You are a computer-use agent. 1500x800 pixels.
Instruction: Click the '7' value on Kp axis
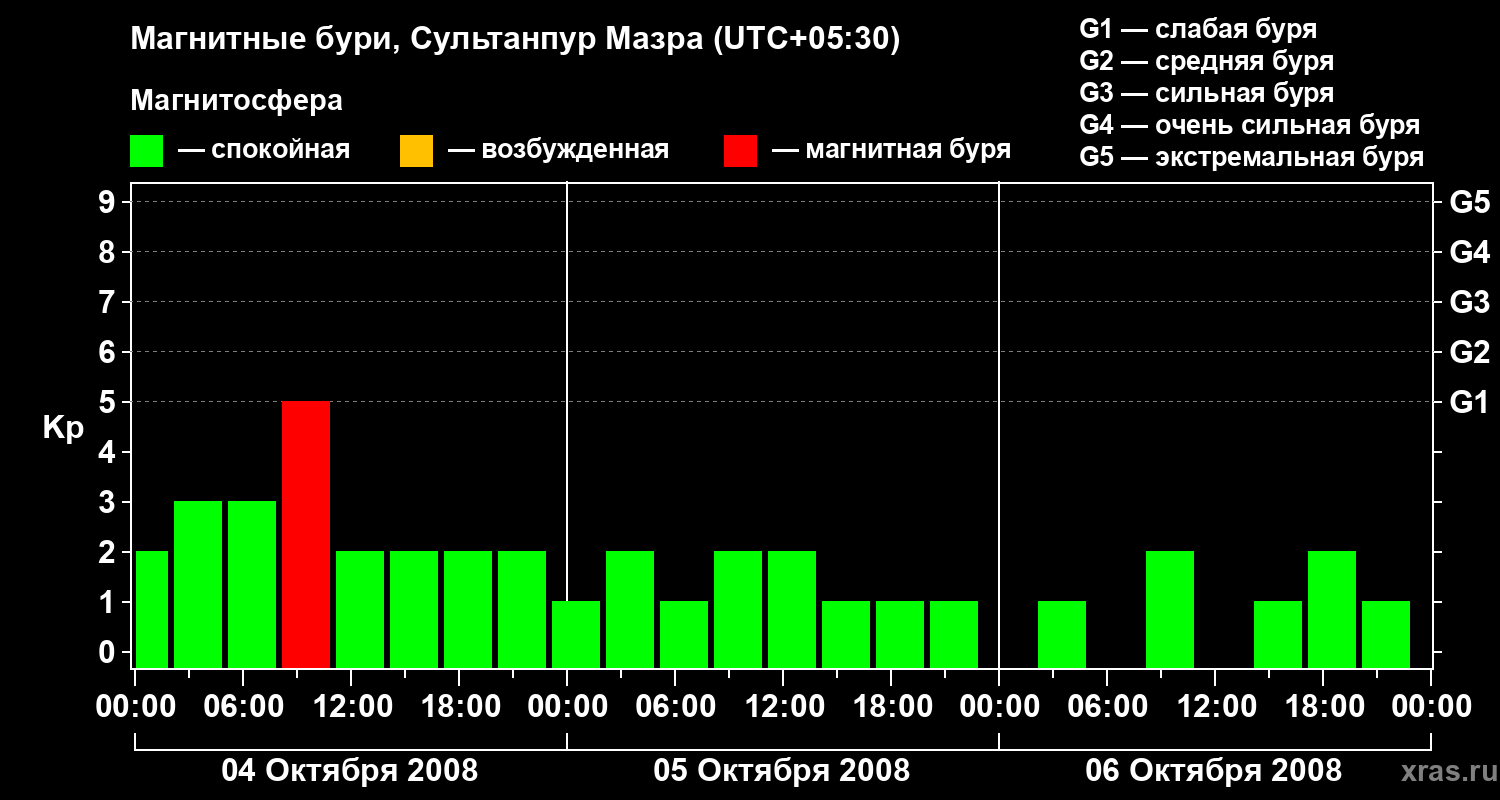109,302
